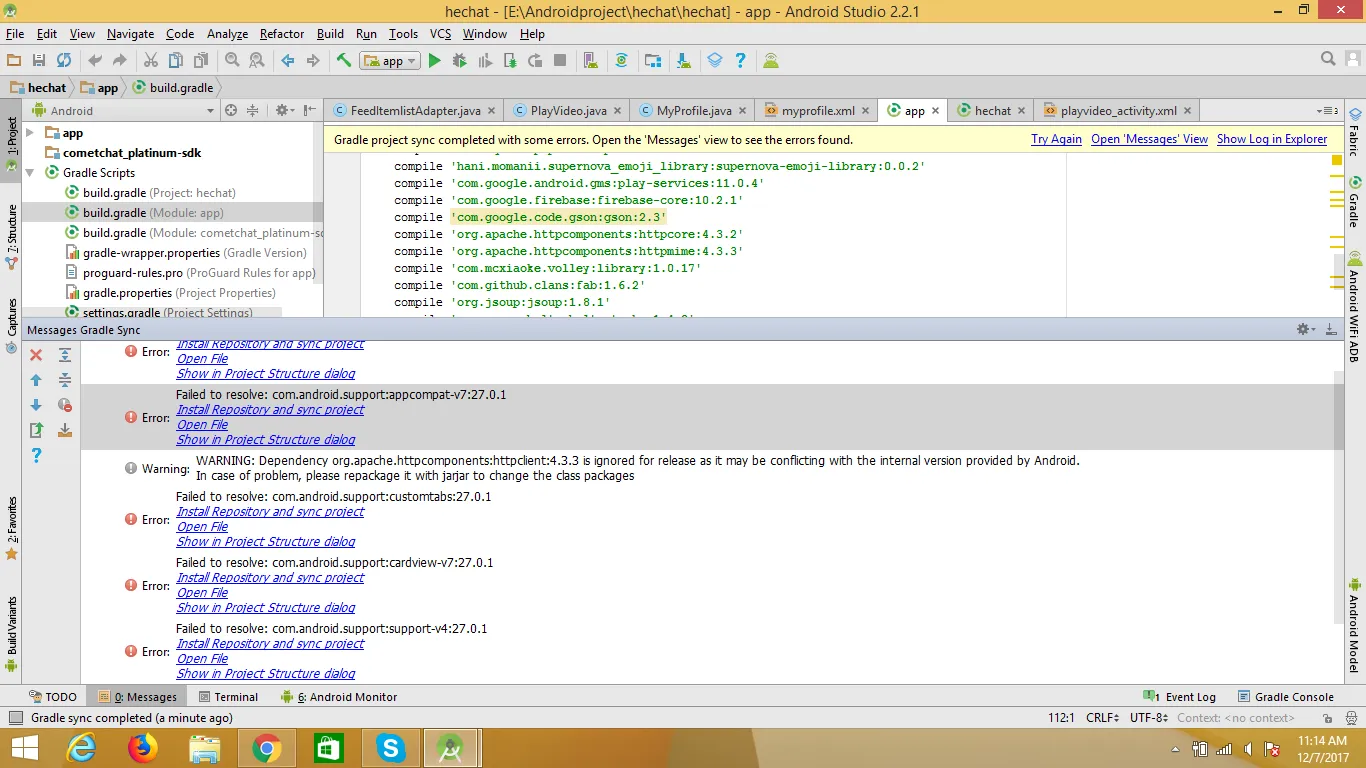Select build.gradle (Project: hechat) file
The width and height of the screenshot is (1366, 768).
pos(159,193)
